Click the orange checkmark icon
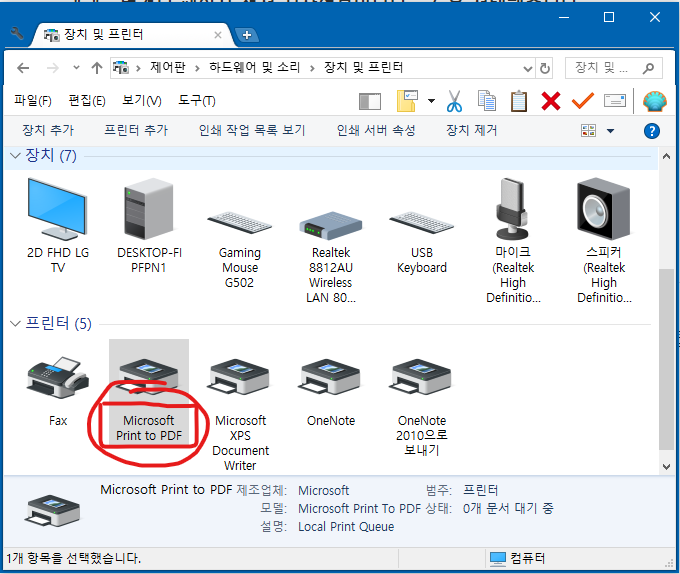 pos(582,101)
